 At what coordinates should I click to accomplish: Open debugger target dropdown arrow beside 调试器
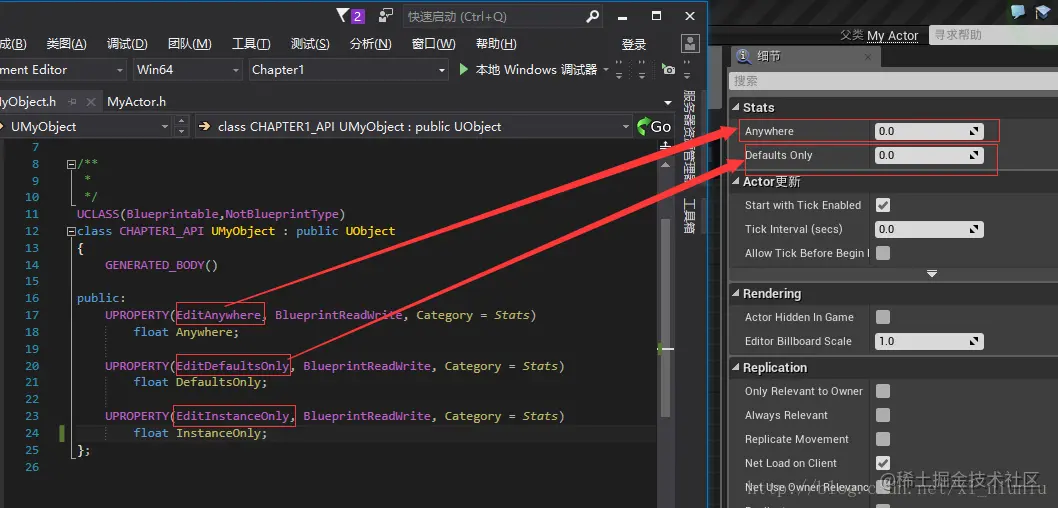click(605, 69)
